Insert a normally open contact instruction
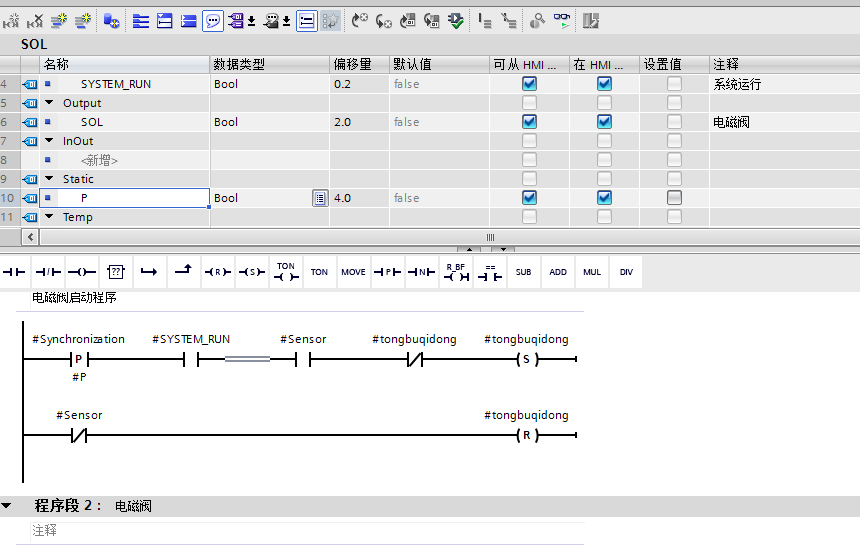Viewport: 860px width, 548px height. coord(14,272)
